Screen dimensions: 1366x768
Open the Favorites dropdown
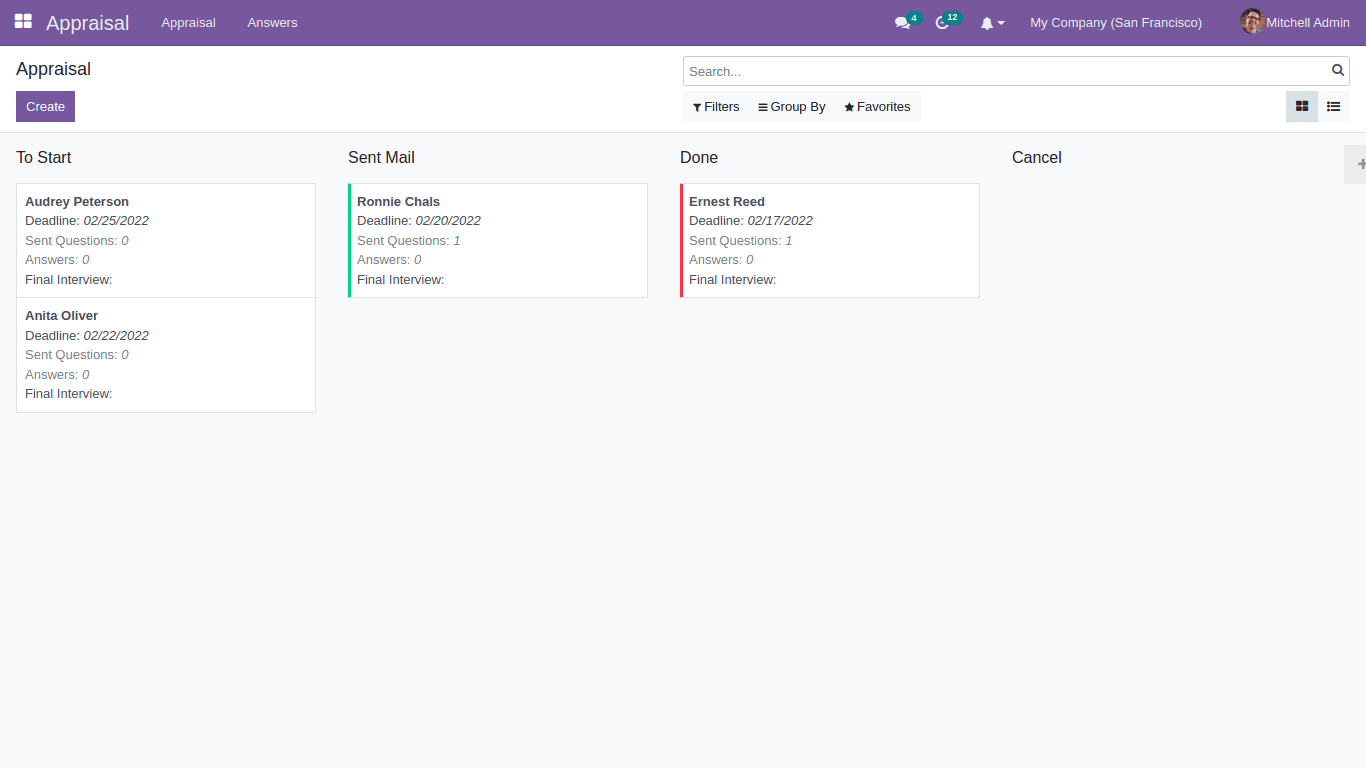point(876,106)
